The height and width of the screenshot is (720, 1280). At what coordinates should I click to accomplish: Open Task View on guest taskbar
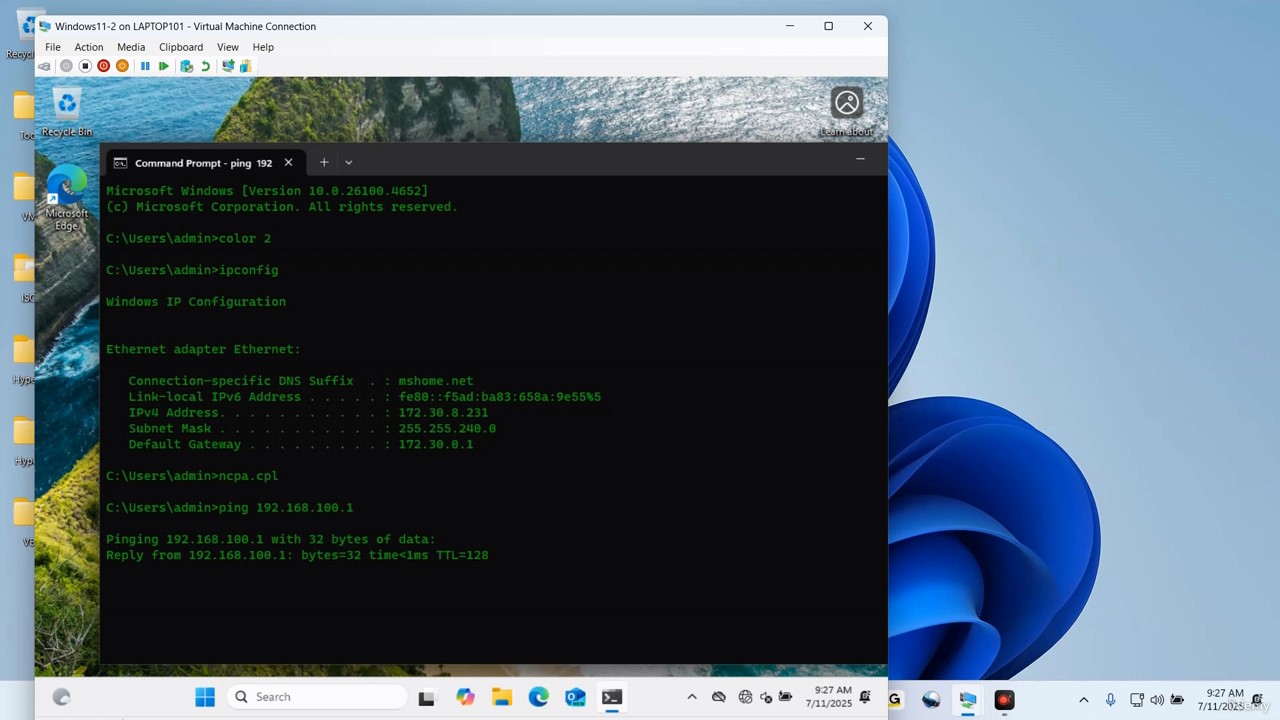point(426,697)
